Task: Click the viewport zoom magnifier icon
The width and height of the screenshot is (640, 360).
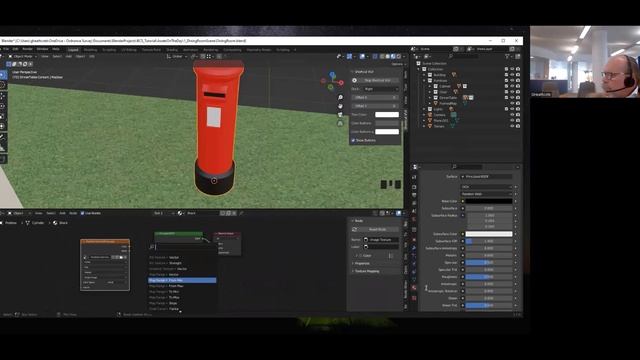Action: click(340, 98)
